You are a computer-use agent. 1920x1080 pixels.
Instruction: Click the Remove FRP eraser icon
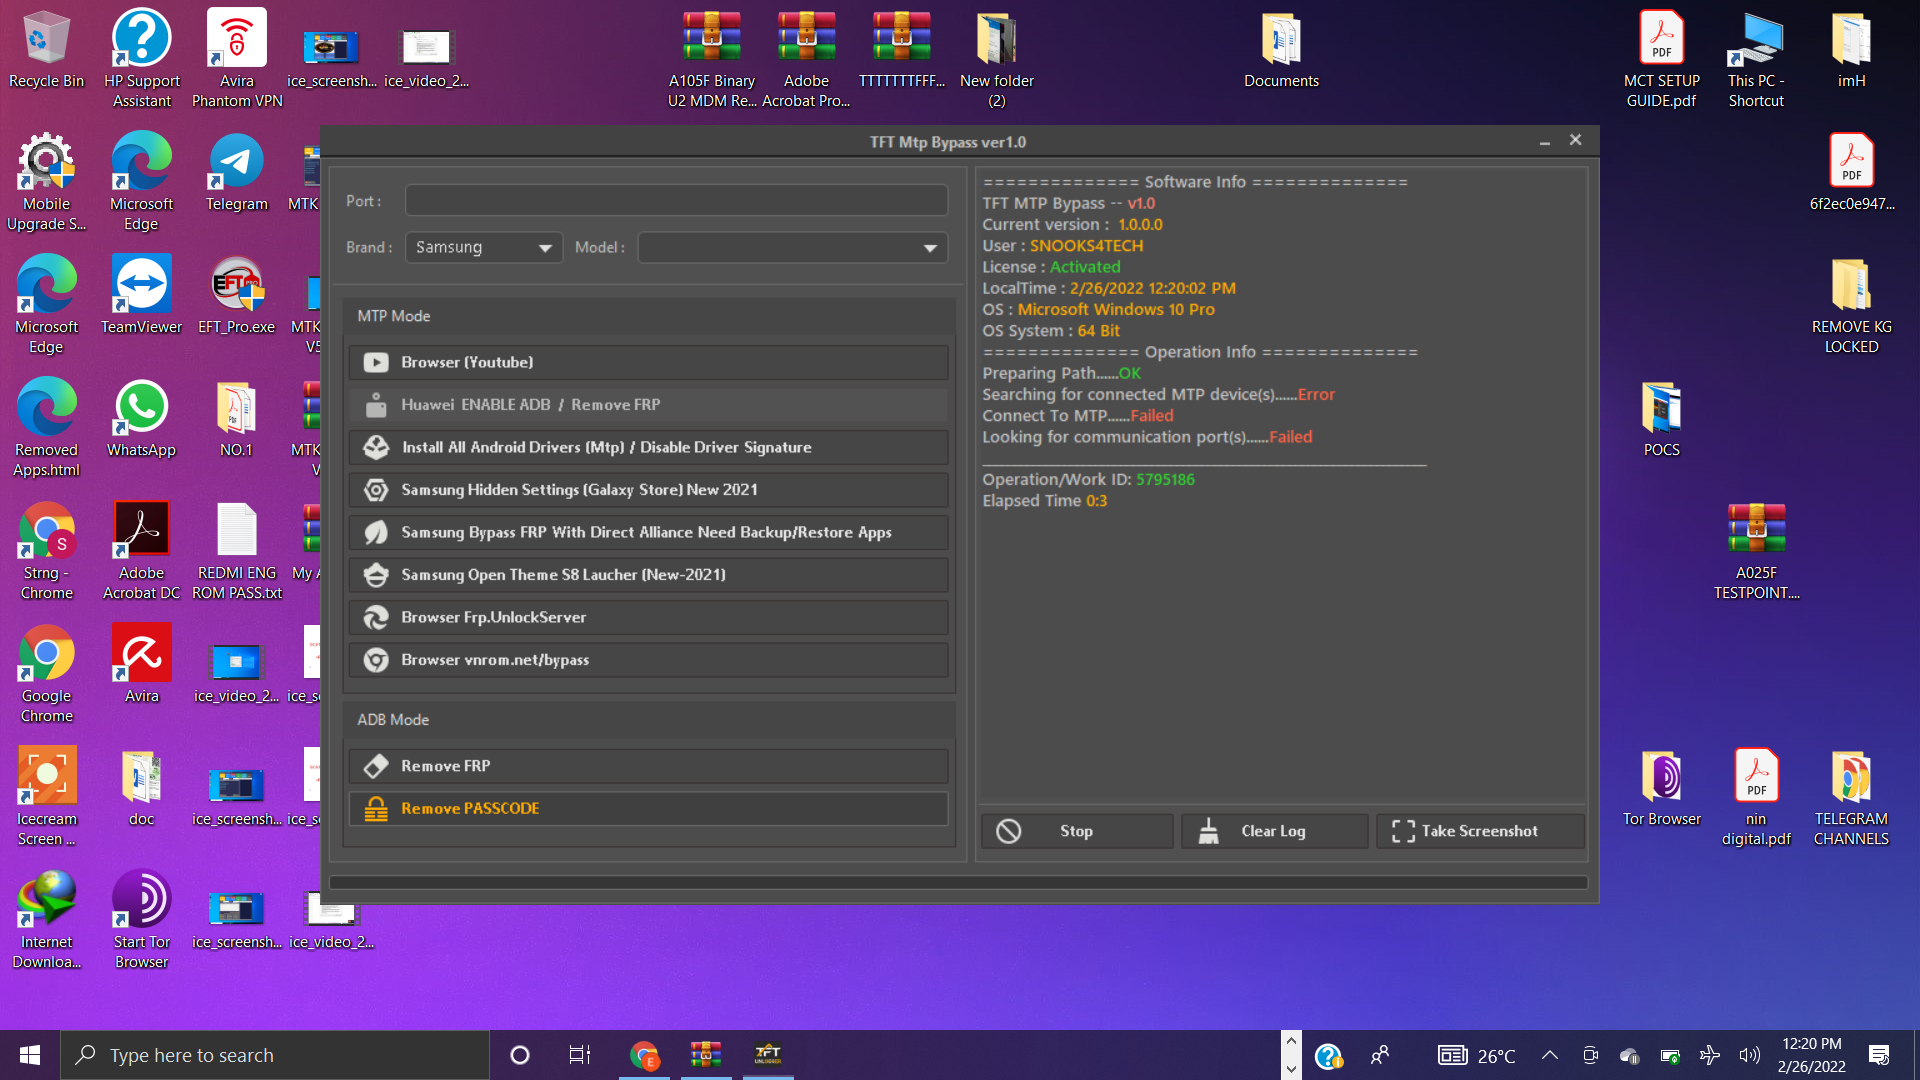click(376, 766)
